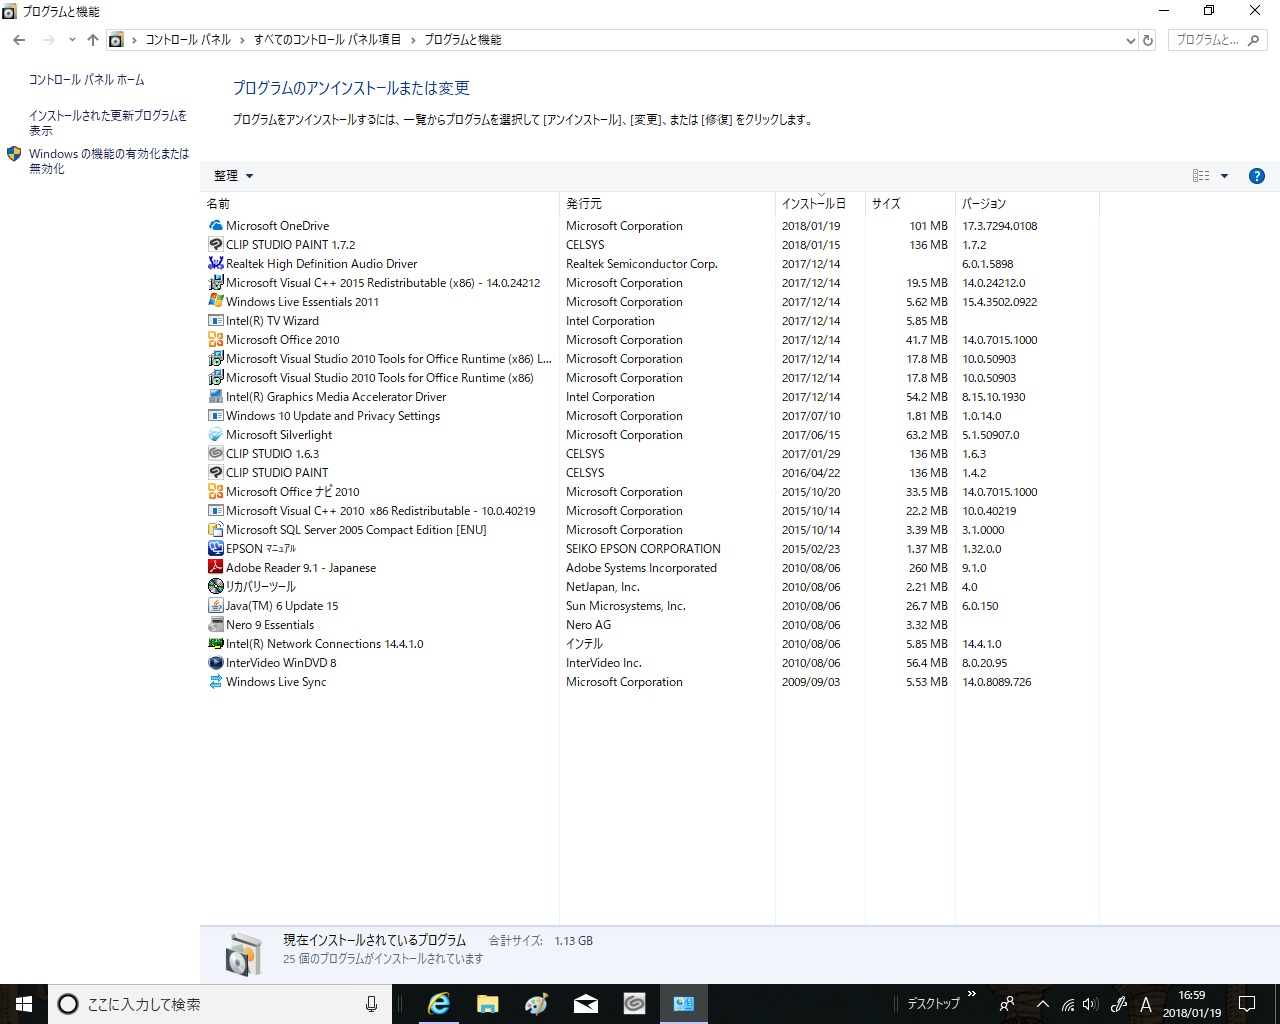This screenshot has width=1280, height=1024.
Task: Click the 260 MB size cell
Action: coord(928,568)
